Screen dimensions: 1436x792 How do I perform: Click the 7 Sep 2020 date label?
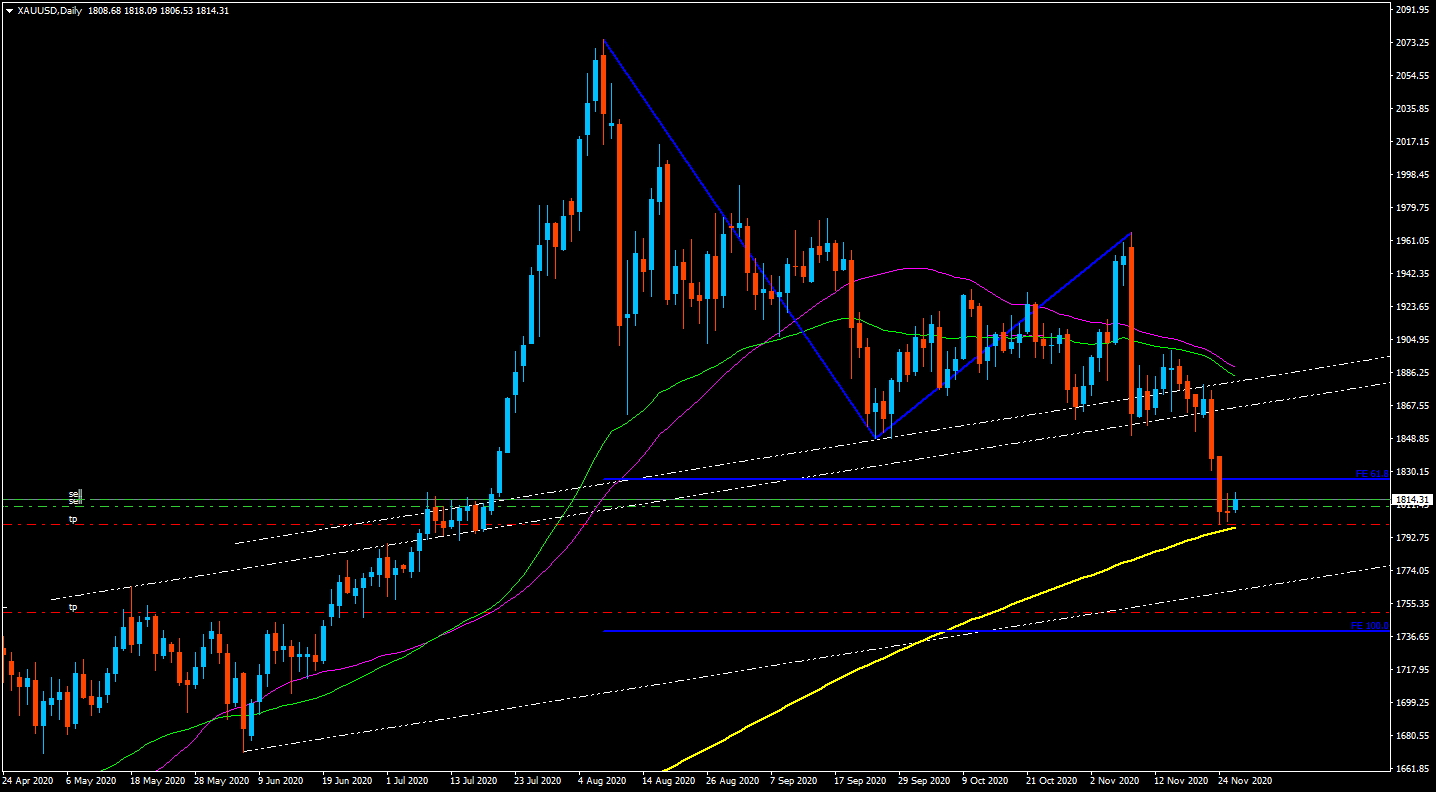coord(793,780)
